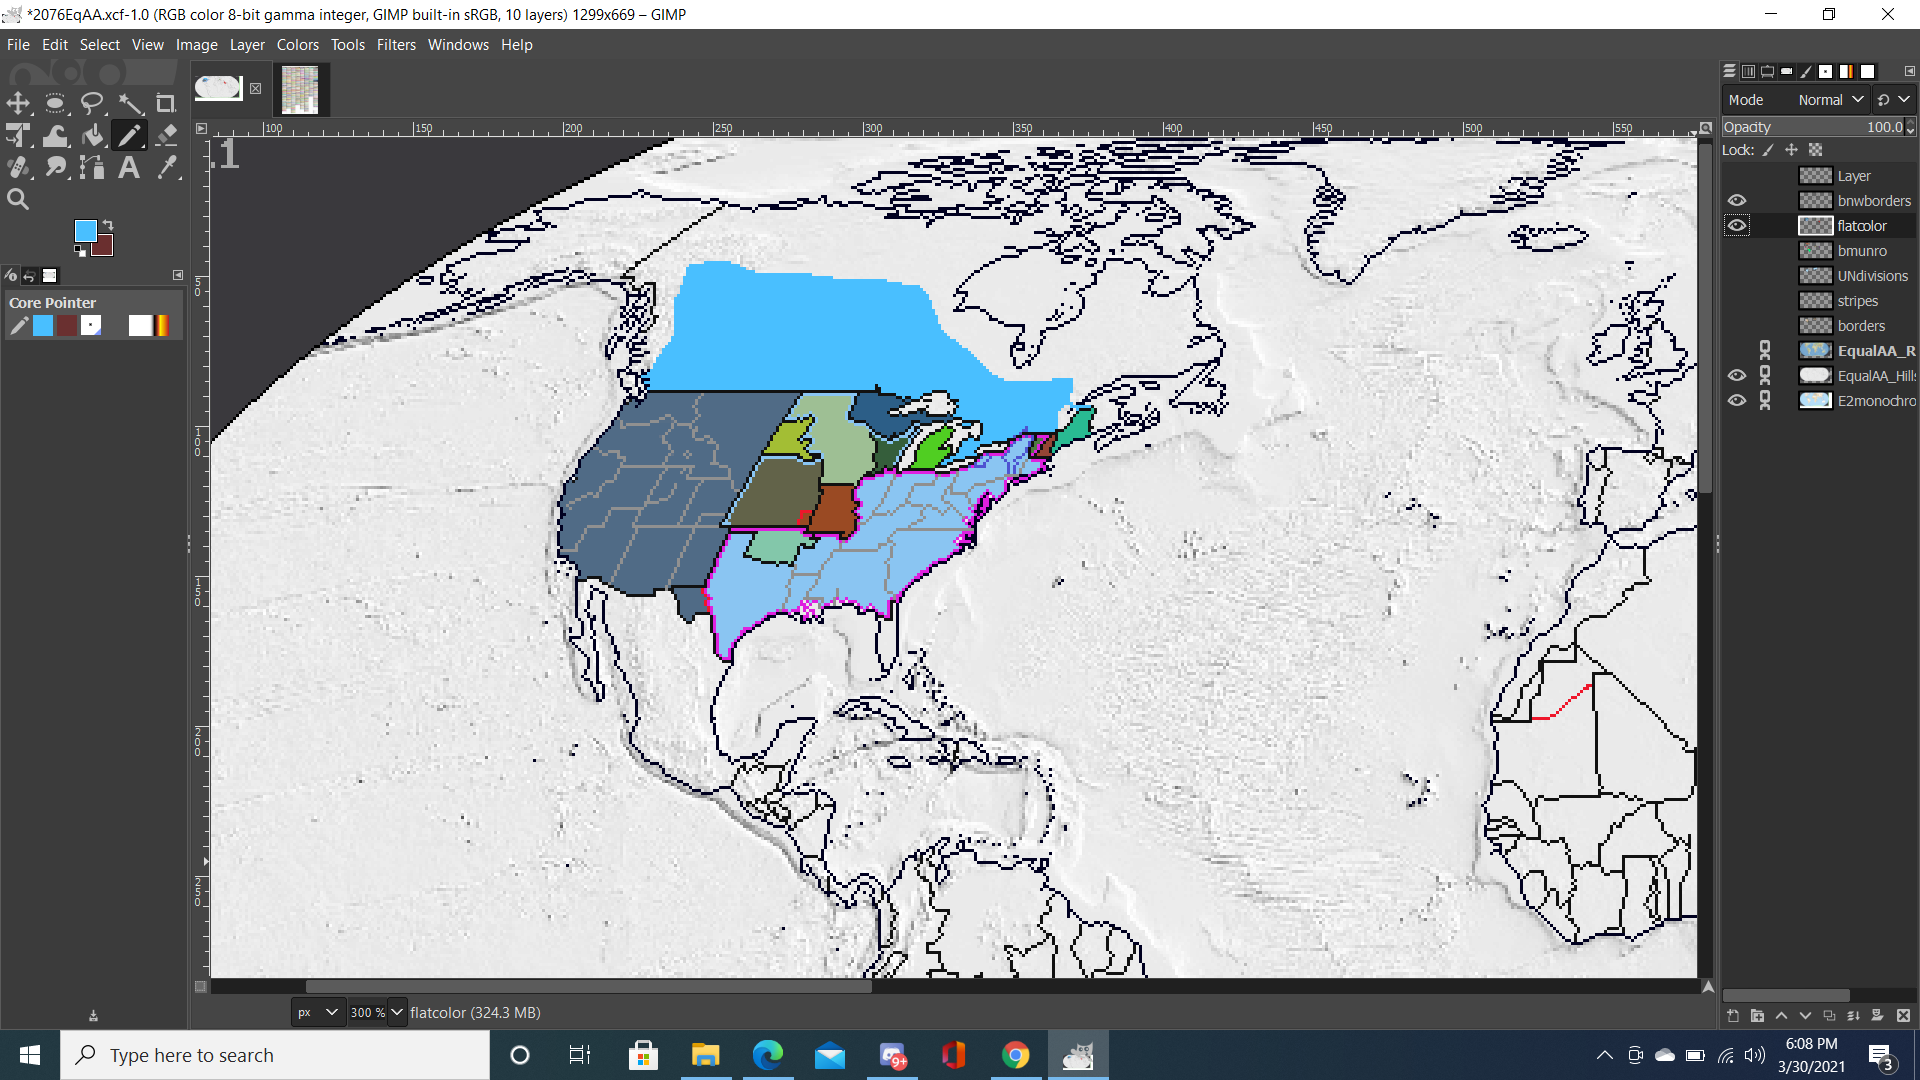Viewport: 1920px width, 1080px height.
Task: Open the Layer menu
Action: 247,45
